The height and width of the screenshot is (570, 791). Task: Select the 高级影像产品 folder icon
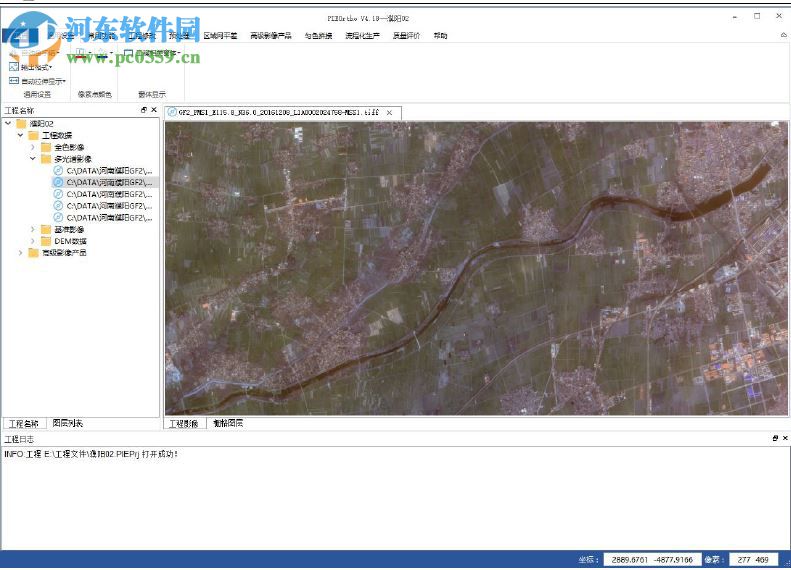click(x=33, y=253)
